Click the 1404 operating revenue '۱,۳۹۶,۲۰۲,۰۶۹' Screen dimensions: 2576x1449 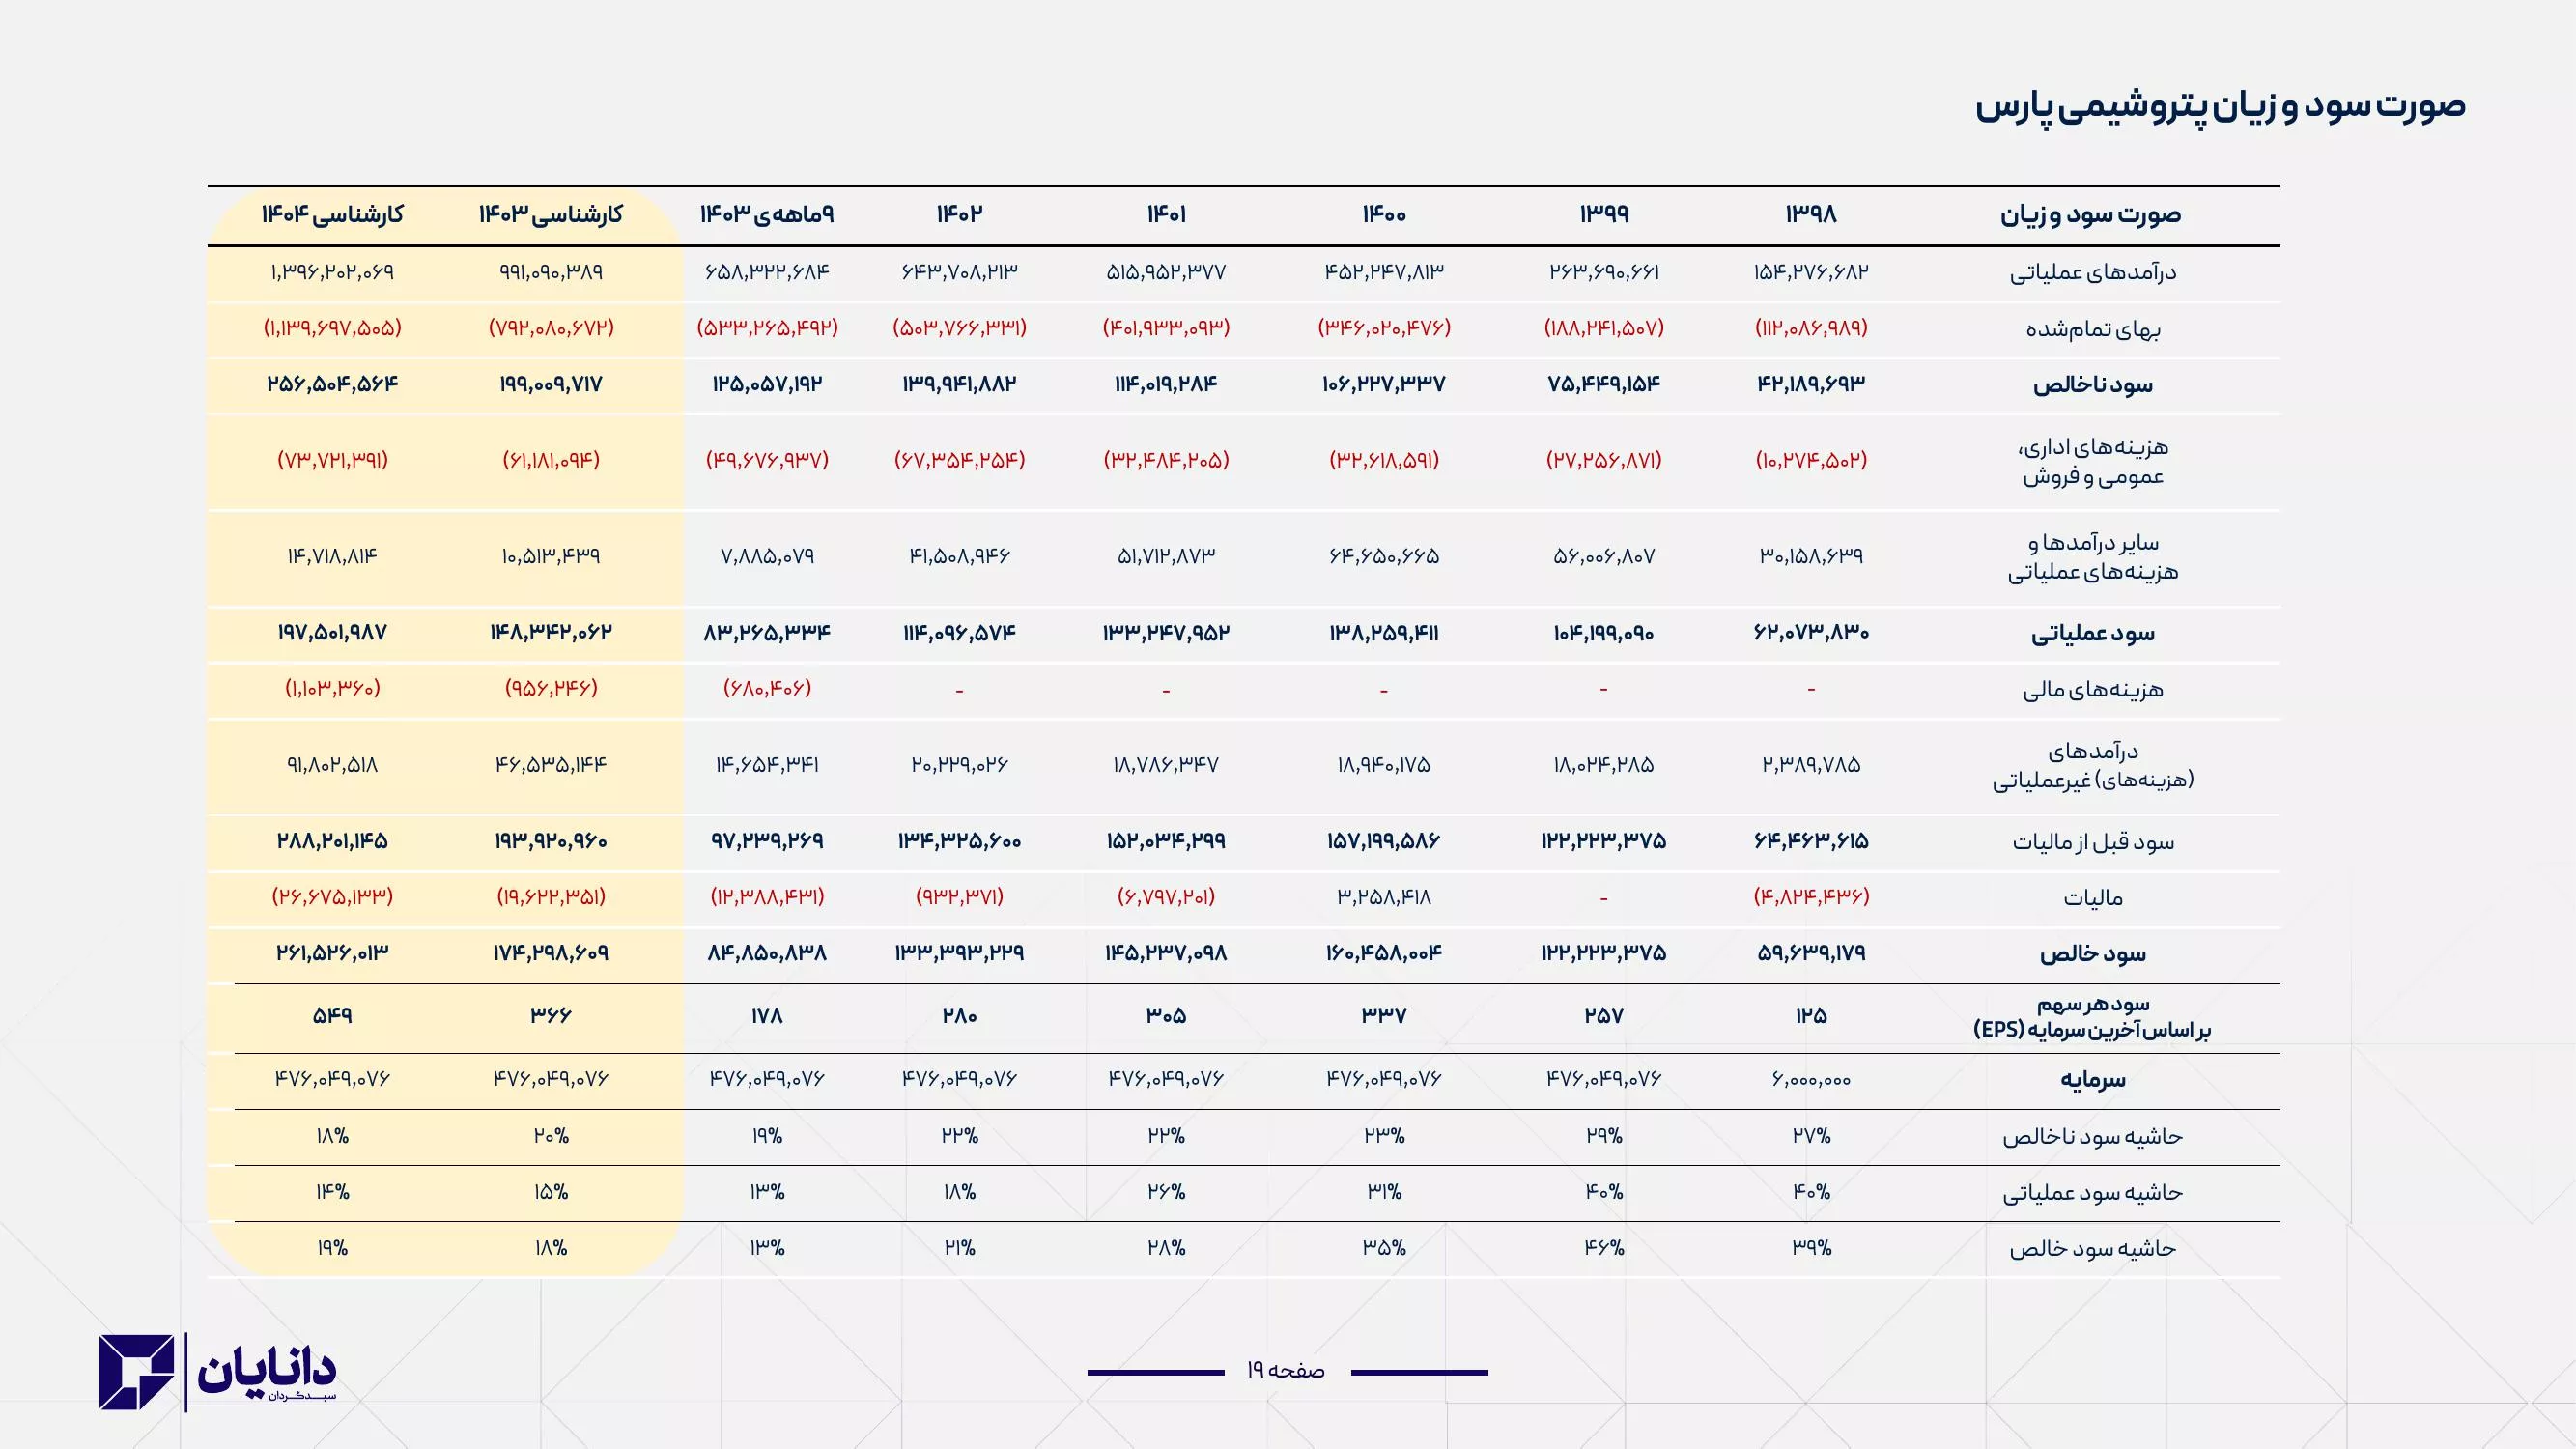pos(333,272)
